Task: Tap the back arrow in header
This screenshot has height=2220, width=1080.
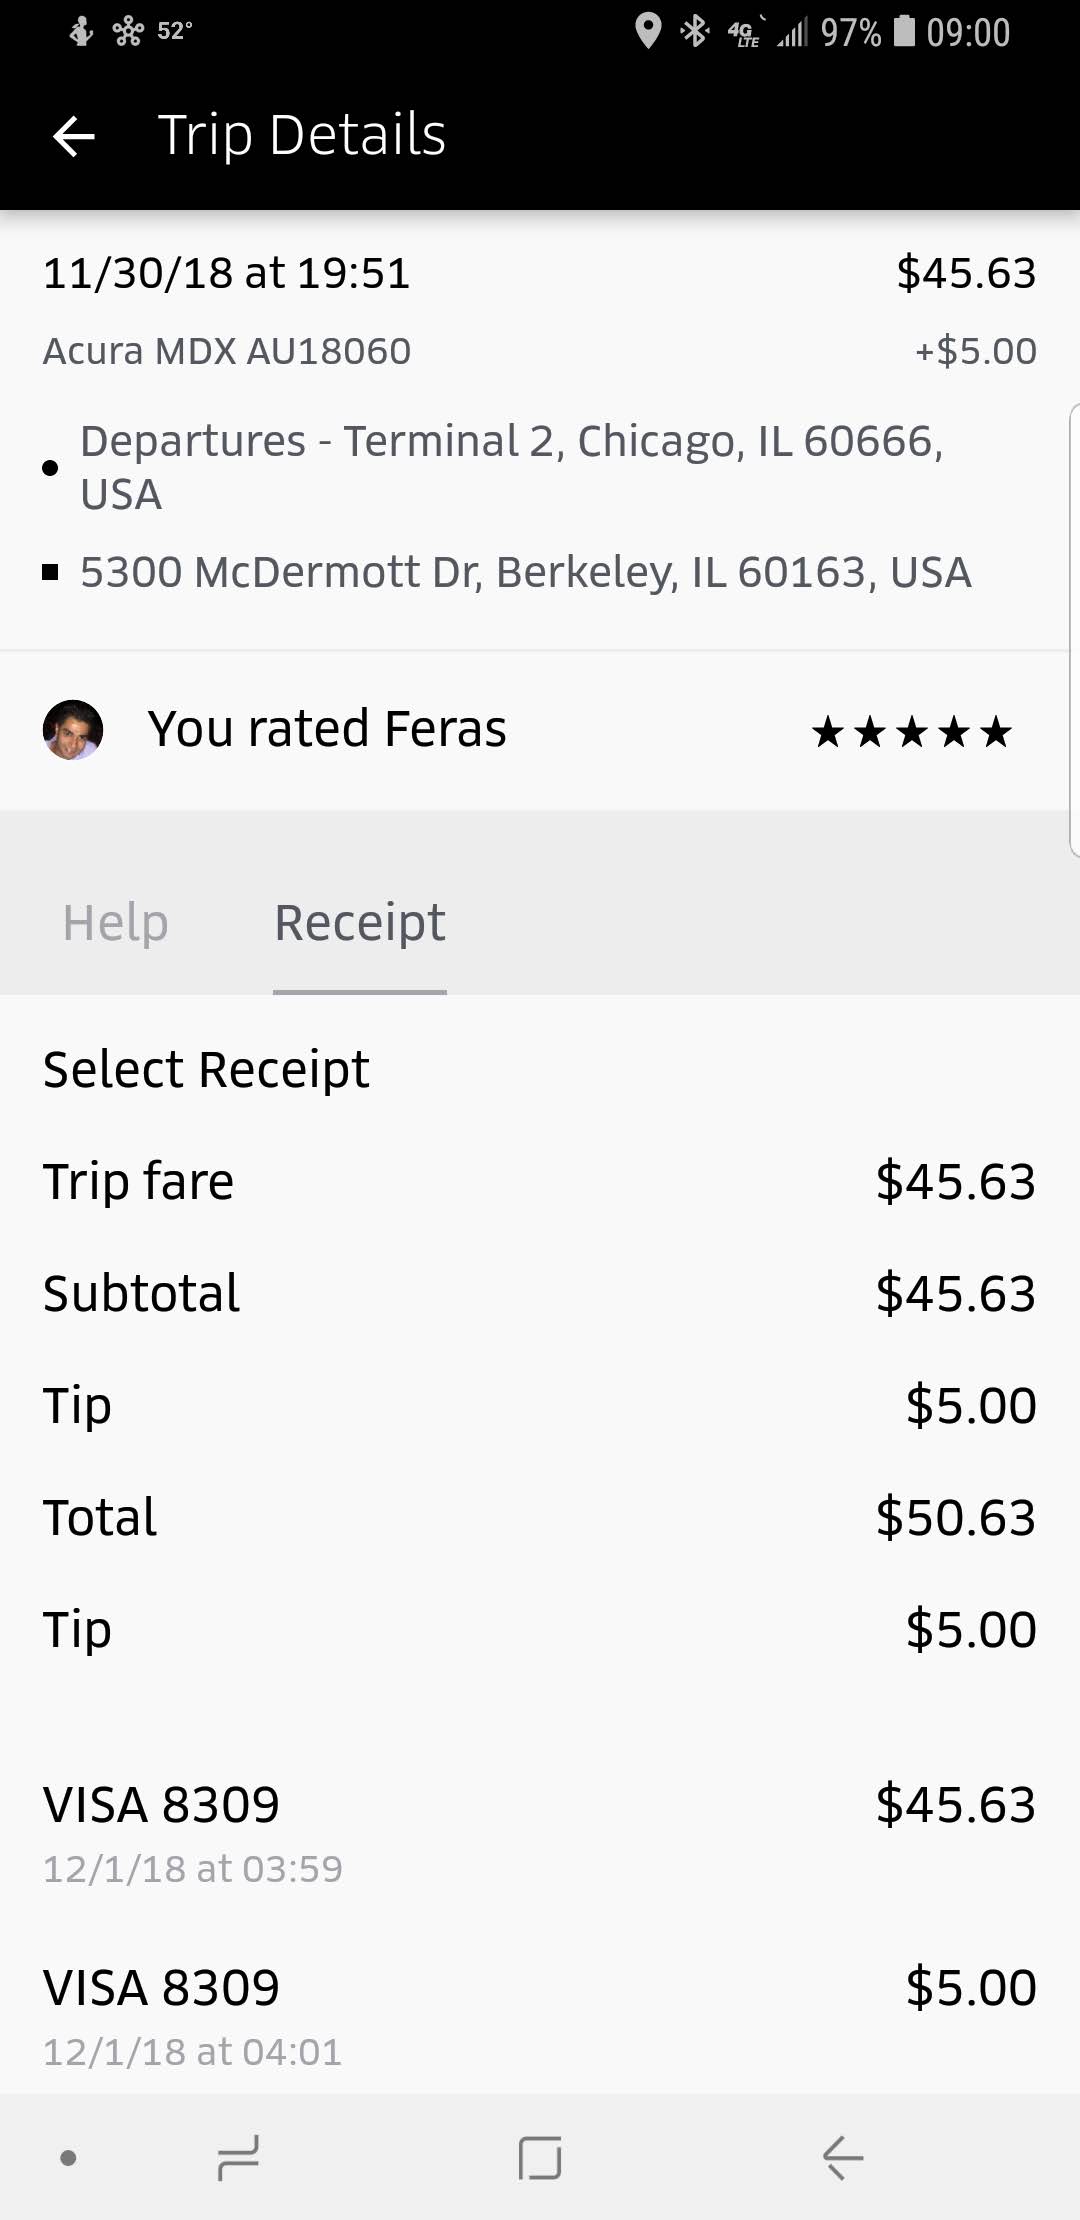Action: coord(73,136)
